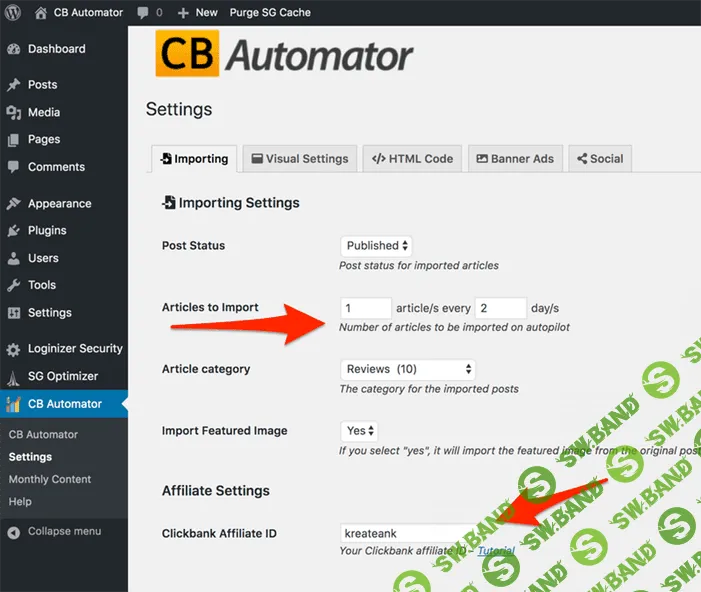701x592 pixels.
Task: Click the Loginizer Security gear icon
Action: click(13, 349)
